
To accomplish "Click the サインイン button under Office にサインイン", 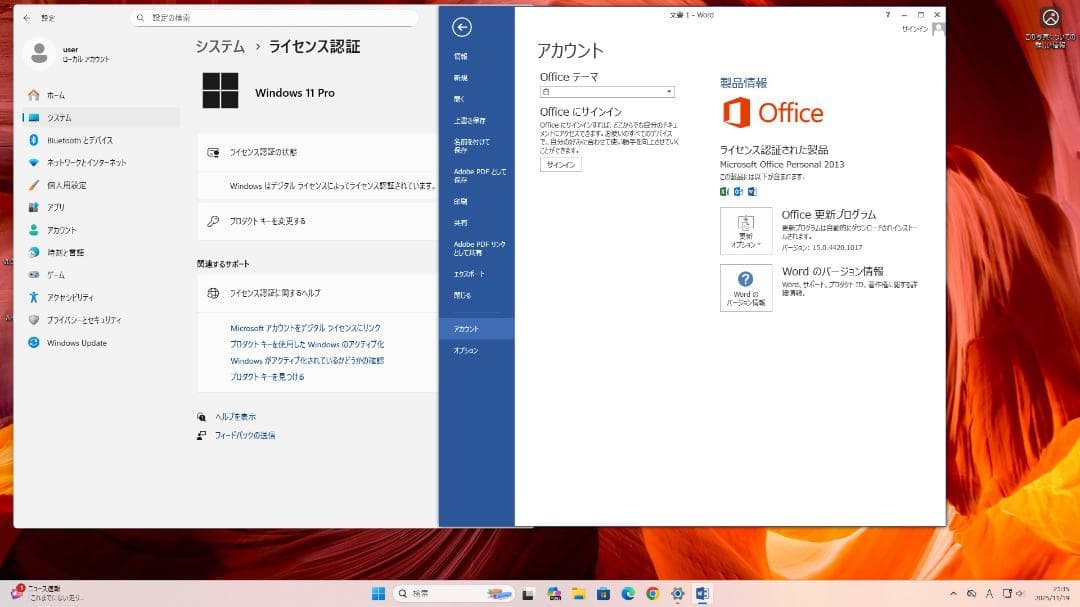I will point(560,164).
